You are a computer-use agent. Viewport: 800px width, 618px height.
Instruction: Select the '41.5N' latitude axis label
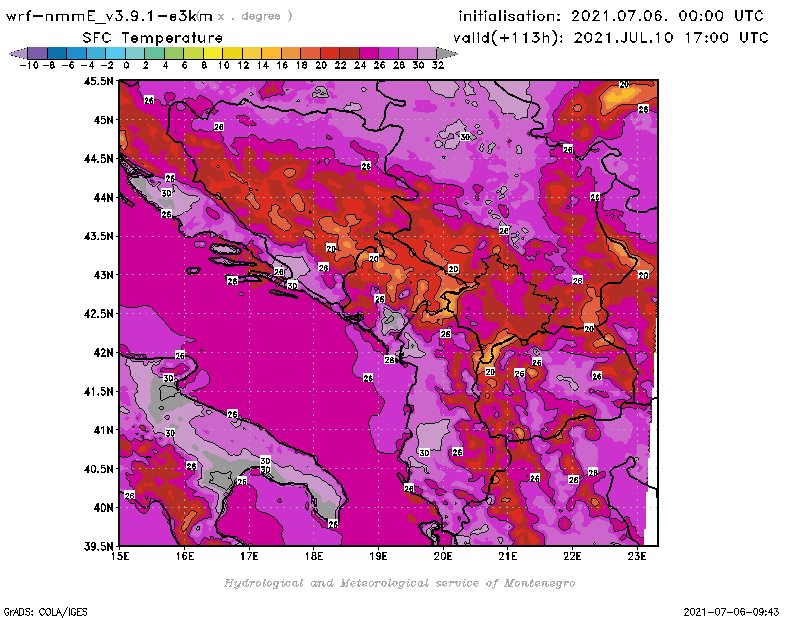pyautogui.click(x=98, y=391)
